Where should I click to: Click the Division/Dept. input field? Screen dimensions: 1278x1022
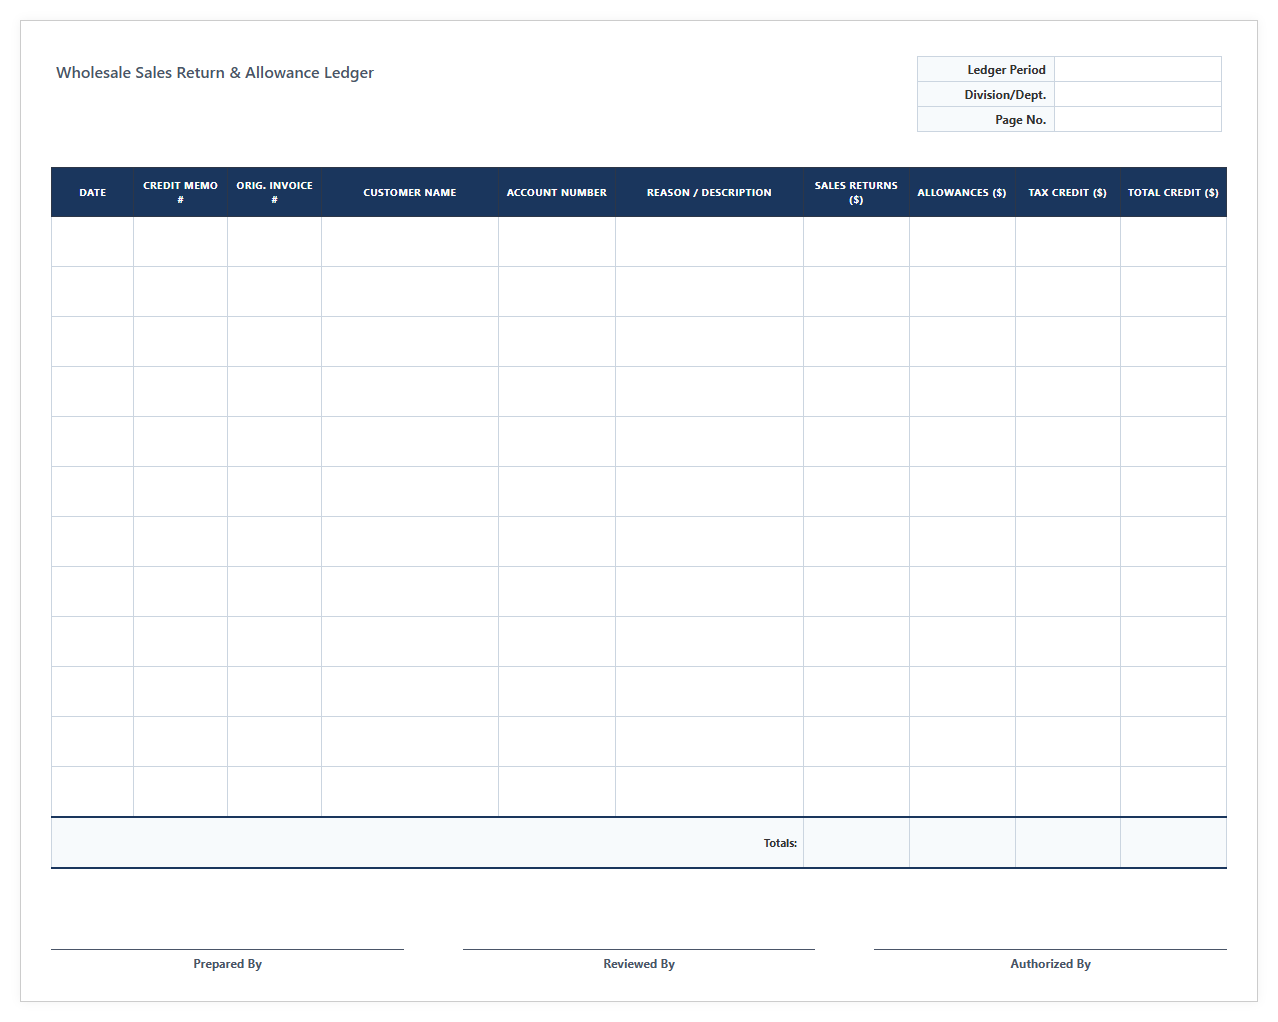click(1137, 94)
